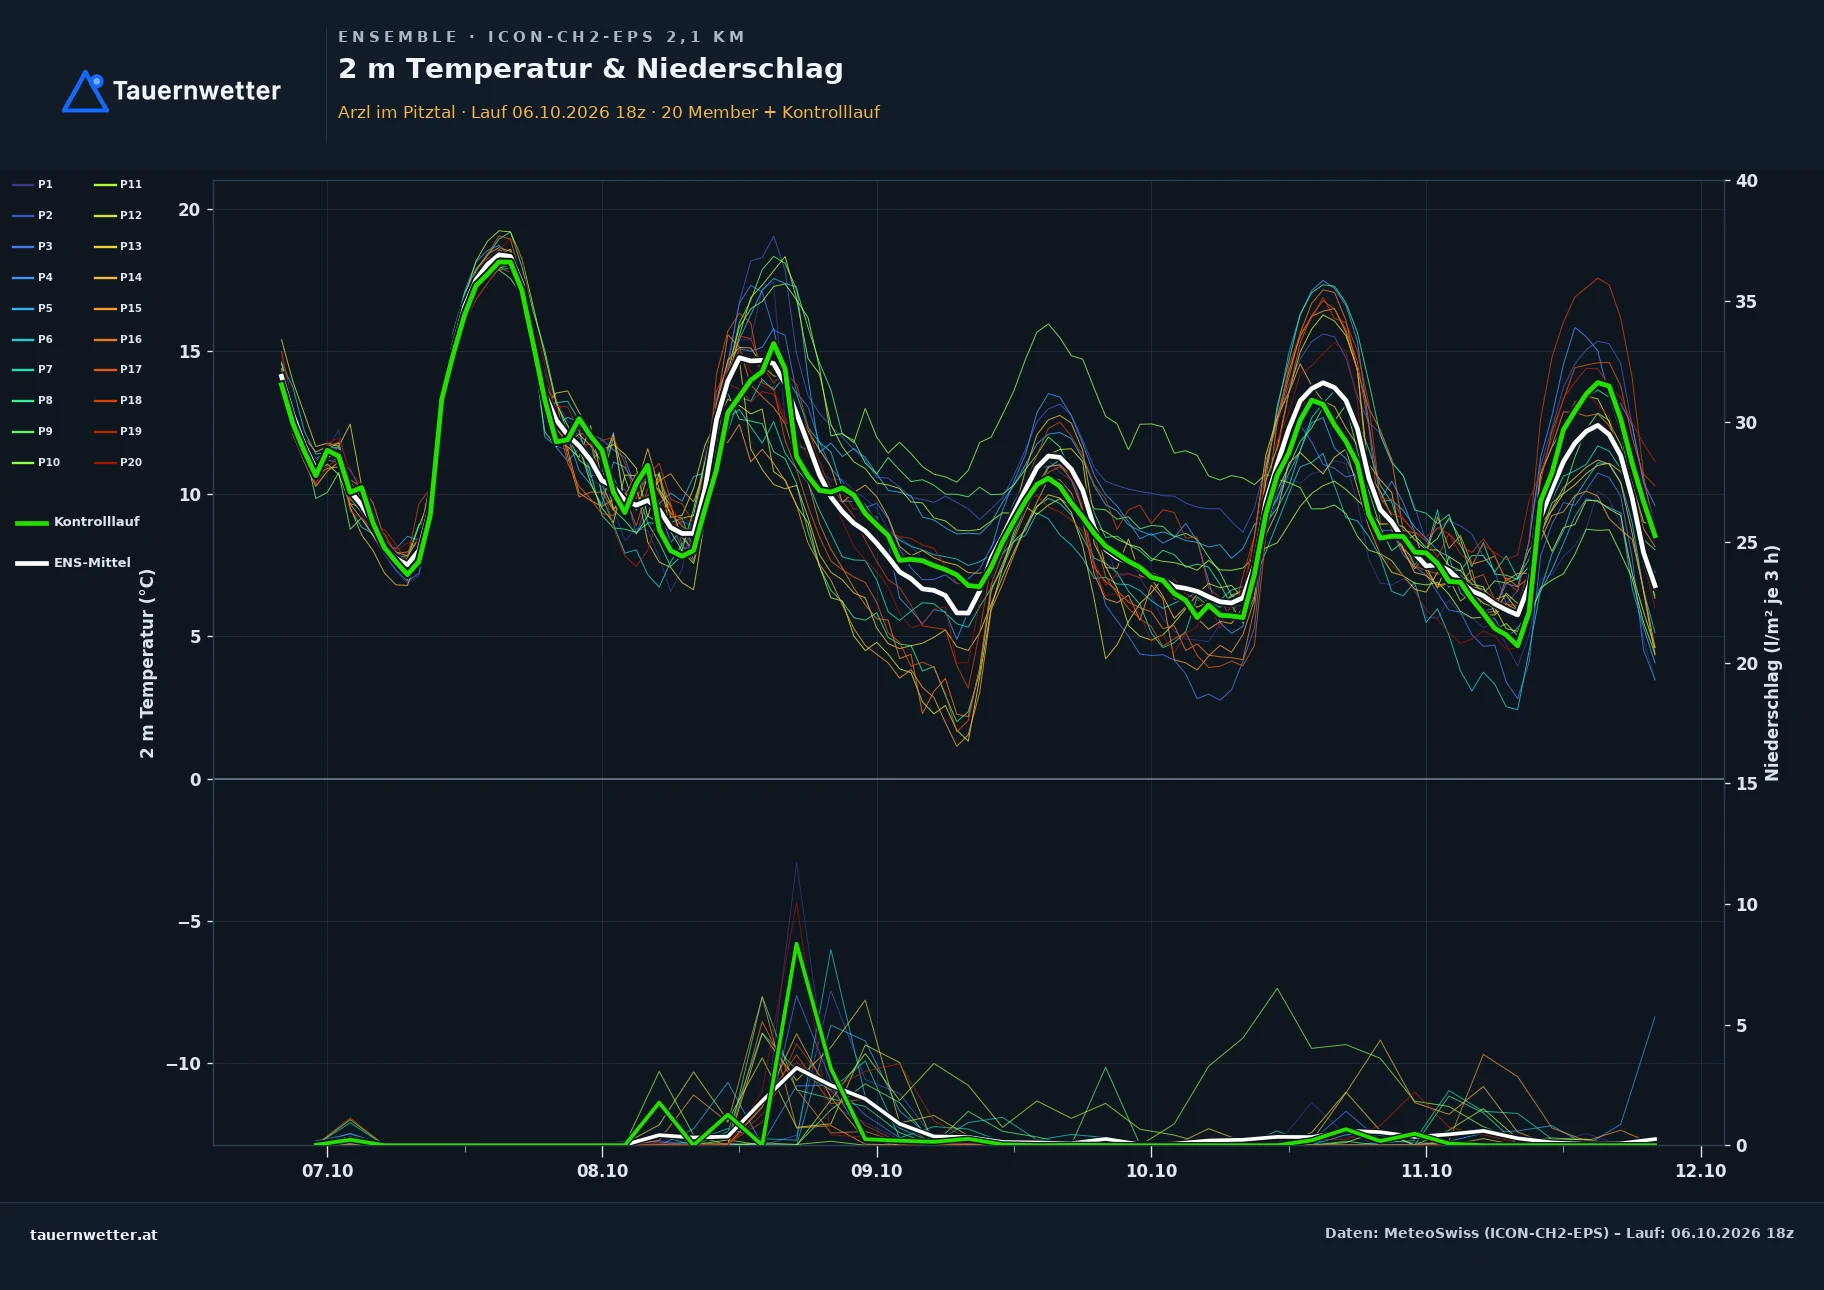Select the P14 legend entry

click(118, 277)
